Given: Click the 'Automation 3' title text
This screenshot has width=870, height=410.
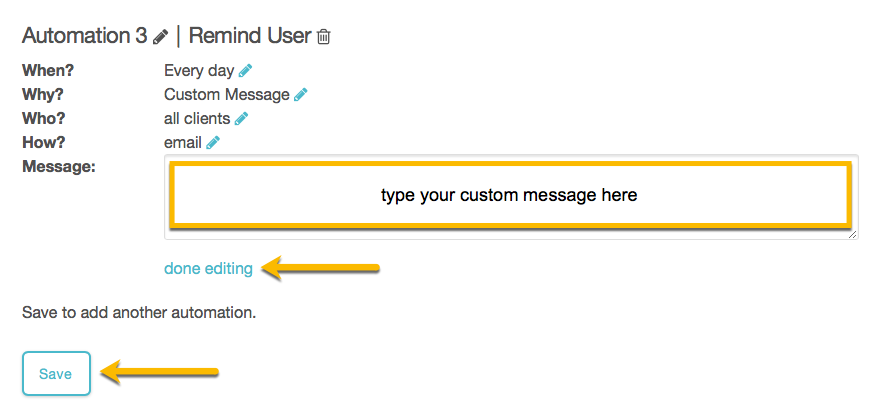Looking at the screenshot, I should (84, 36).
